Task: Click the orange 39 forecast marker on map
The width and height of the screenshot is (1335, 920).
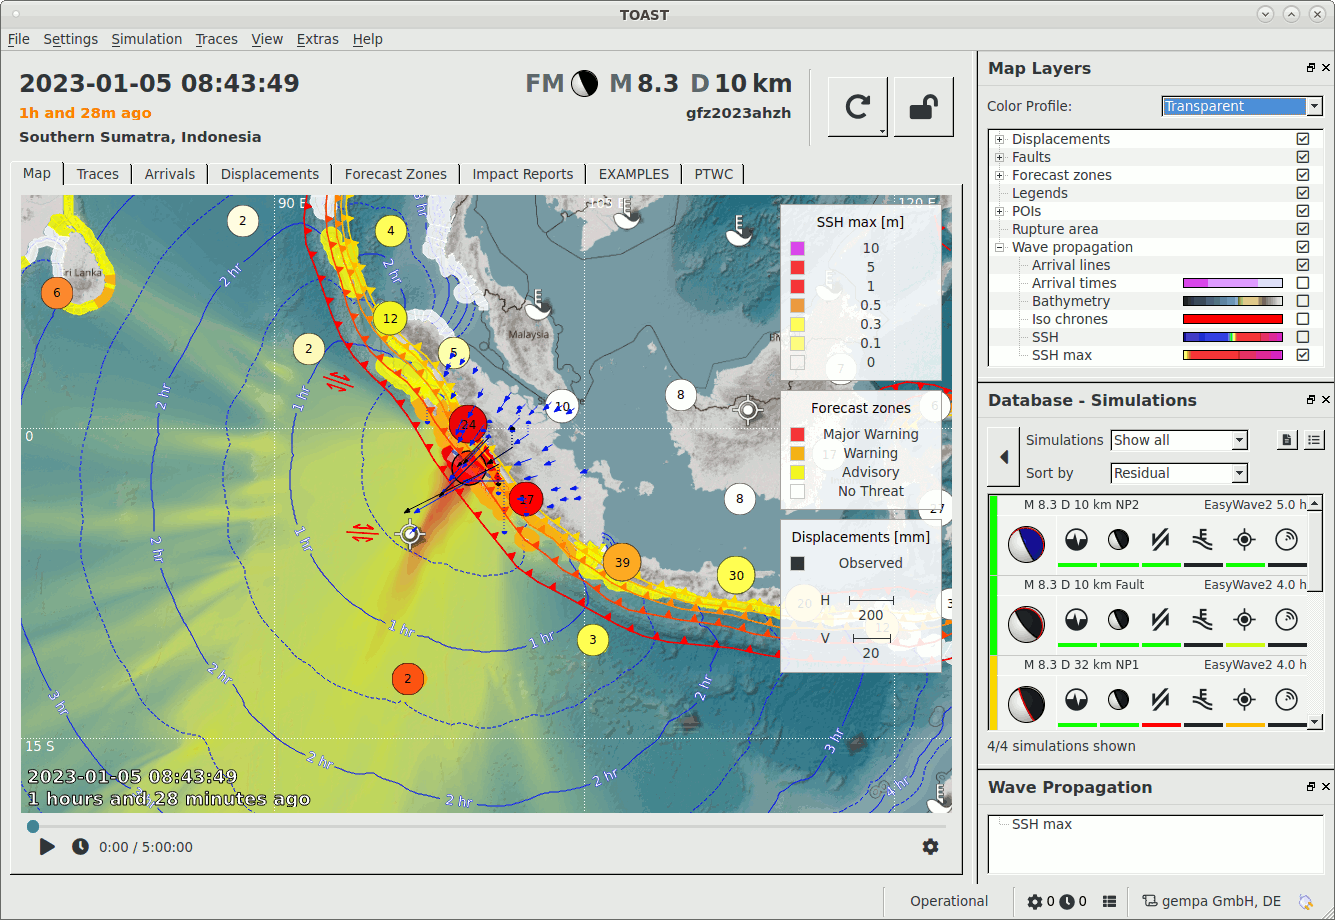Action: (622, 562)
